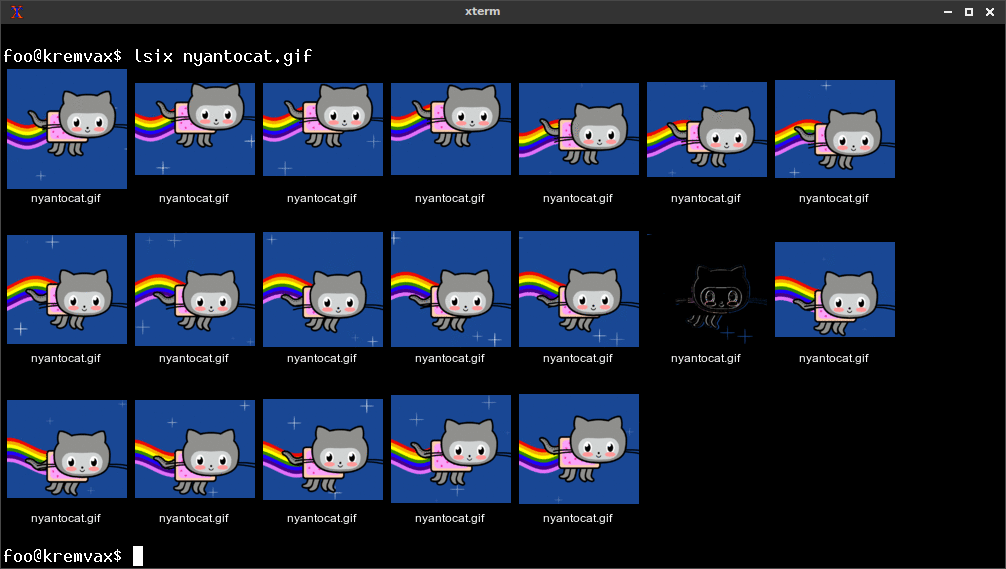Click the white cursor block at the bottom prompt
Viewport: 1006px width, 569px height.
click(x=138, y=556)
